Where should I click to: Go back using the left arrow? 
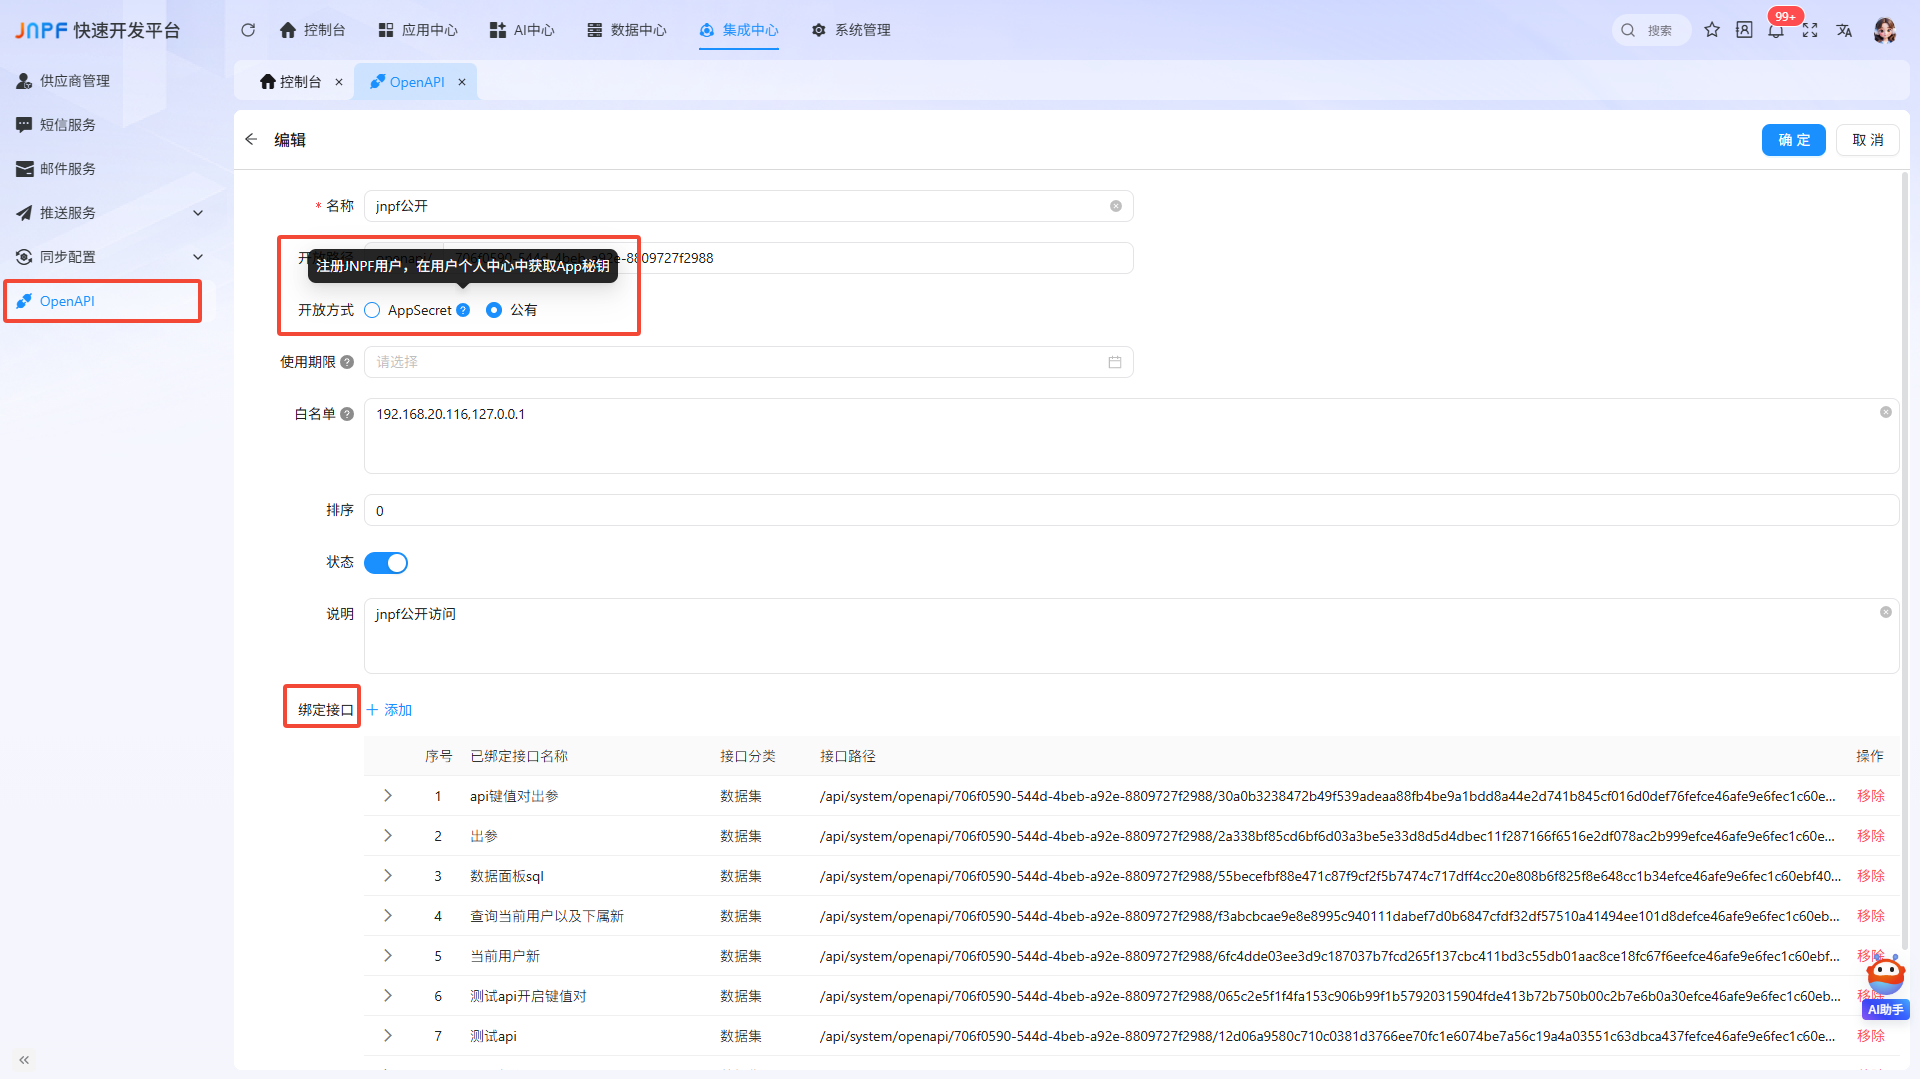point(251,139)
